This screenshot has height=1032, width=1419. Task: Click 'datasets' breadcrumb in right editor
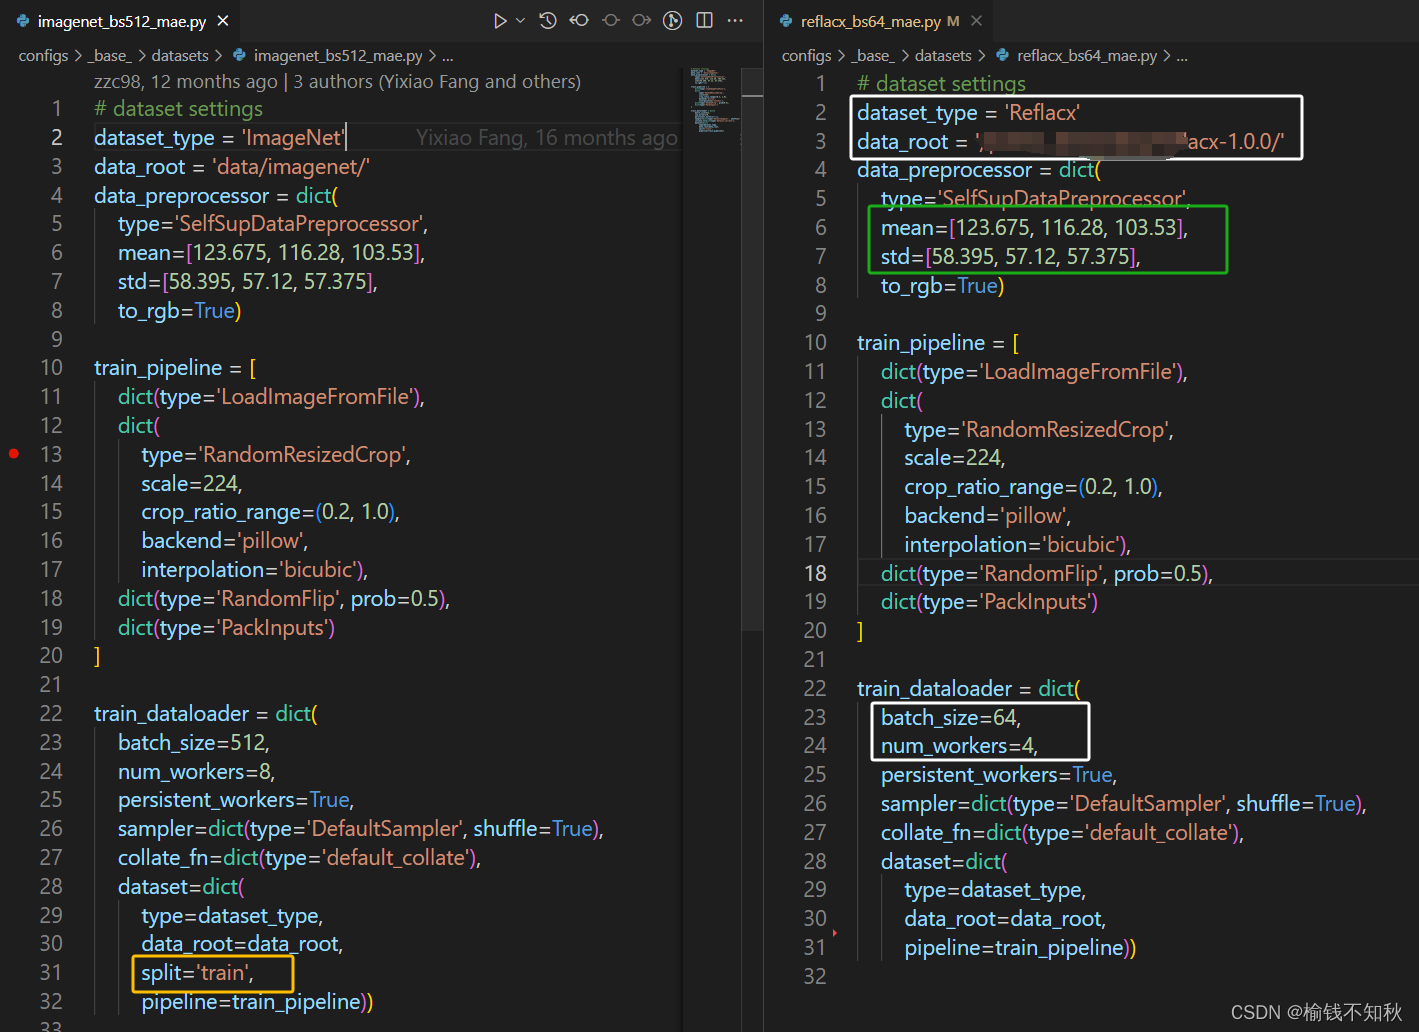943,56
